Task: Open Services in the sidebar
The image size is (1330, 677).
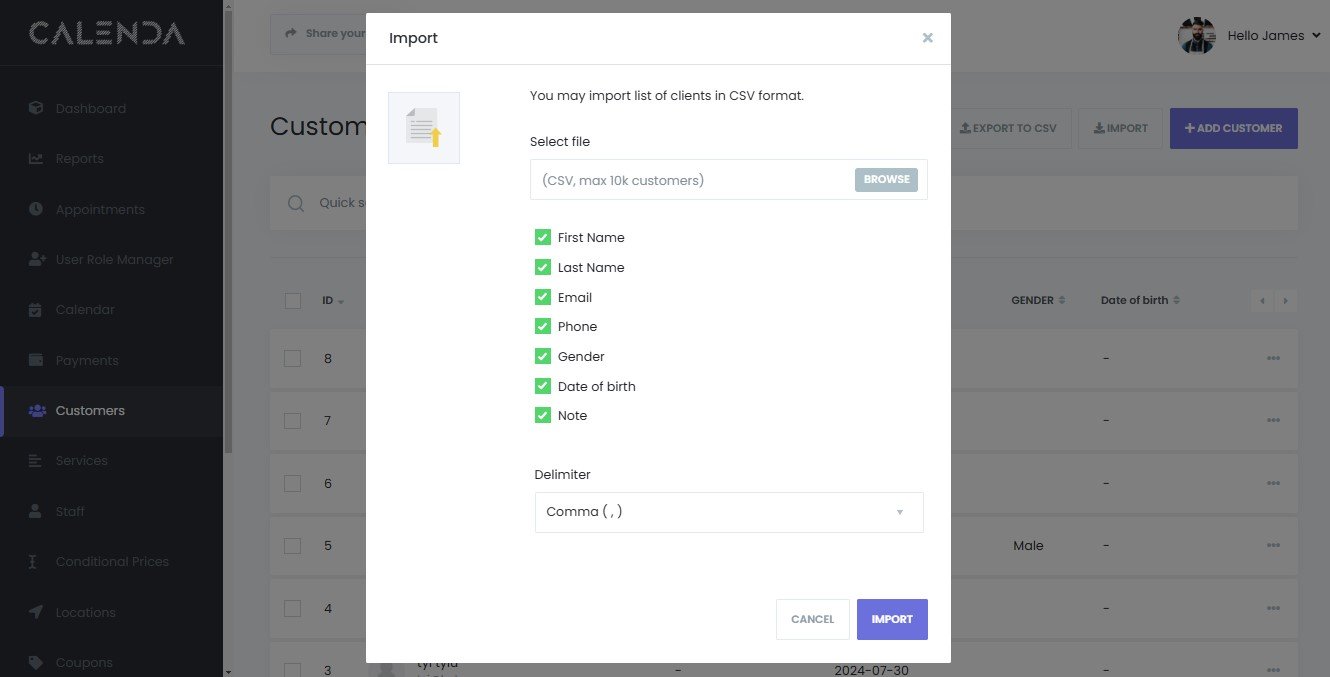Action: tap(81, 461)
